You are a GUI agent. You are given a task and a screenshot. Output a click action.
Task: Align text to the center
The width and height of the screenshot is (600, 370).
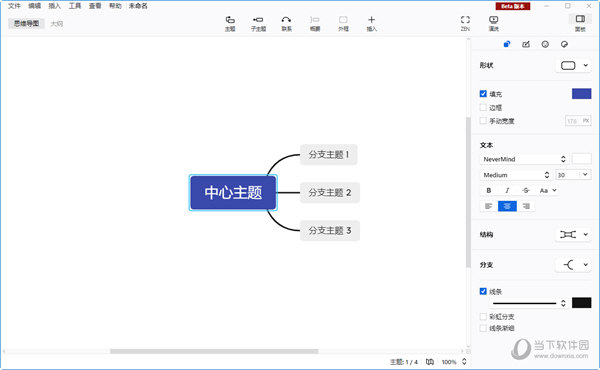507,206
